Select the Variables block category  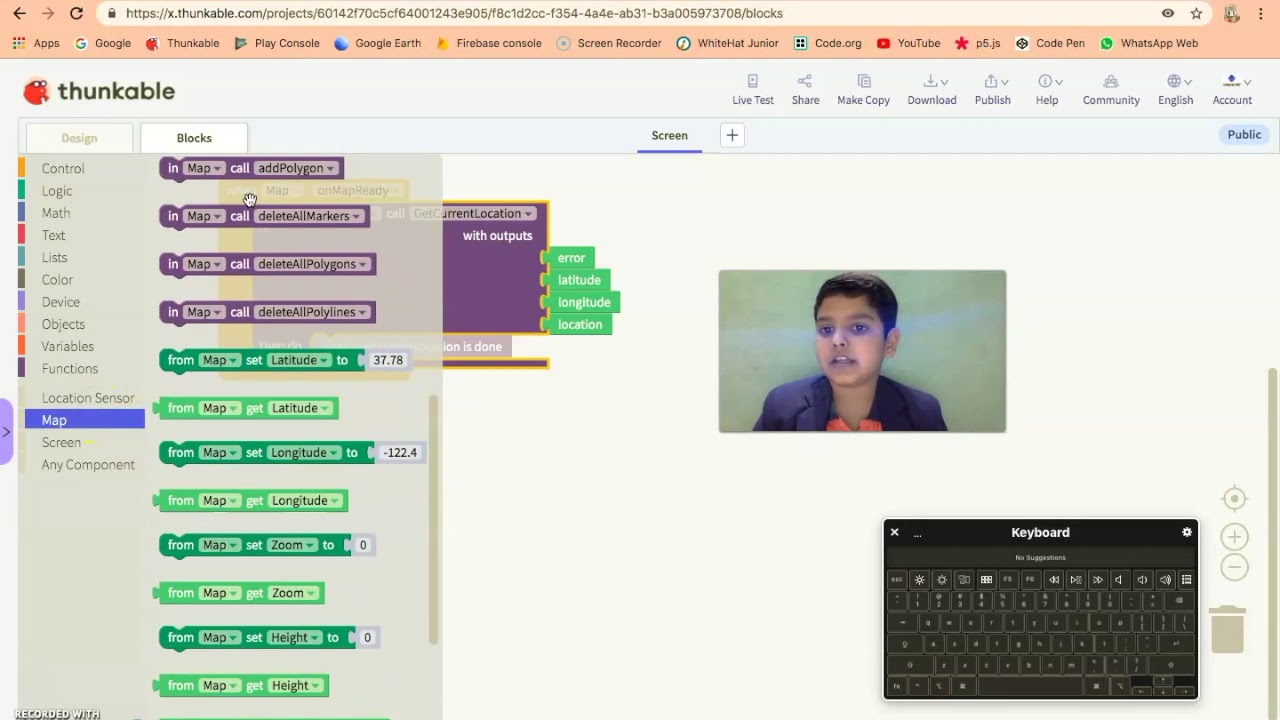tap(67, 346)
